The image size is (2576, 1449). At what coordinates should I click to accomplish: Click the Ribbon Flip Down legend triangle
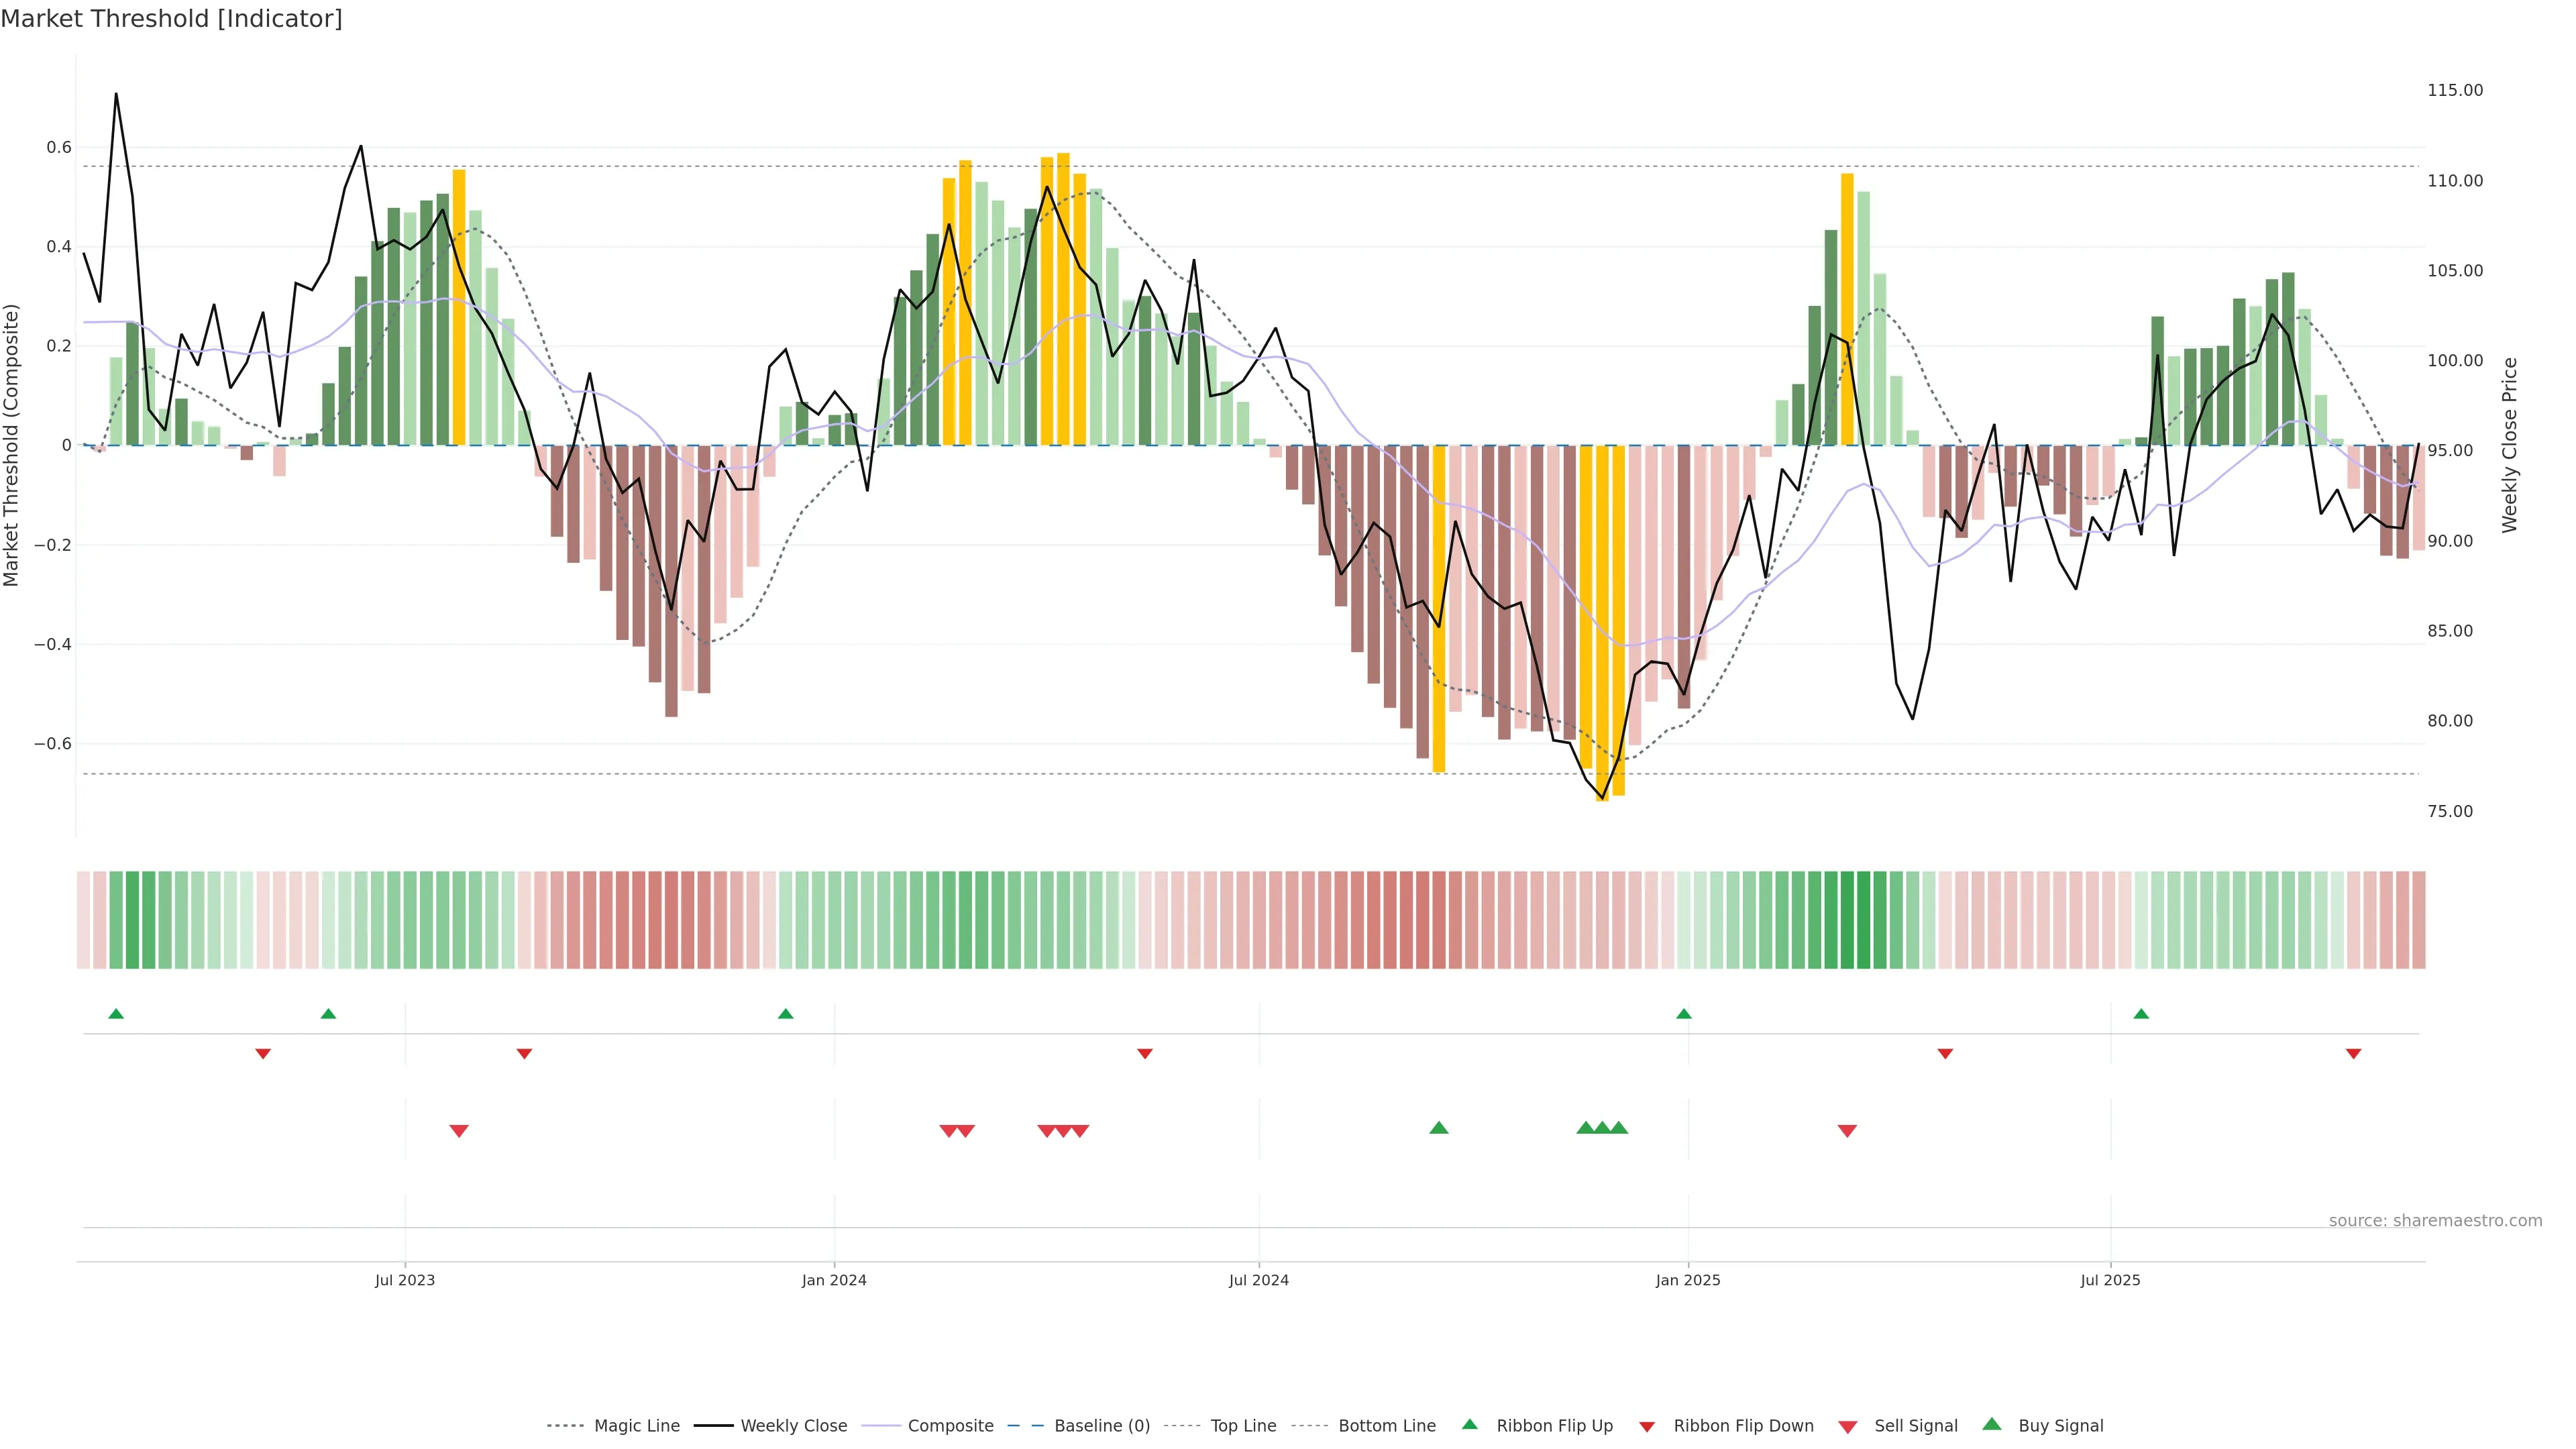pos(1647,1426)
